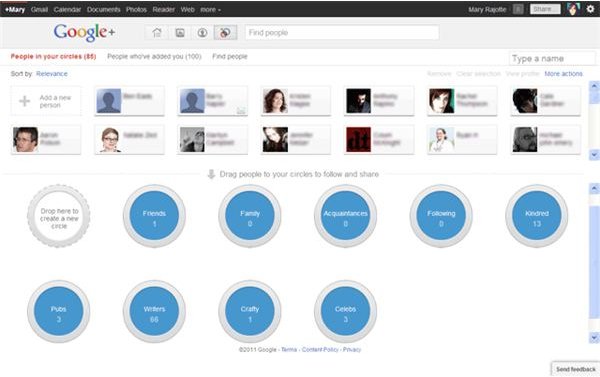This screenshot has height=377, width=600.
Task: Click the Share box in top bar
Action: point(545,9)
